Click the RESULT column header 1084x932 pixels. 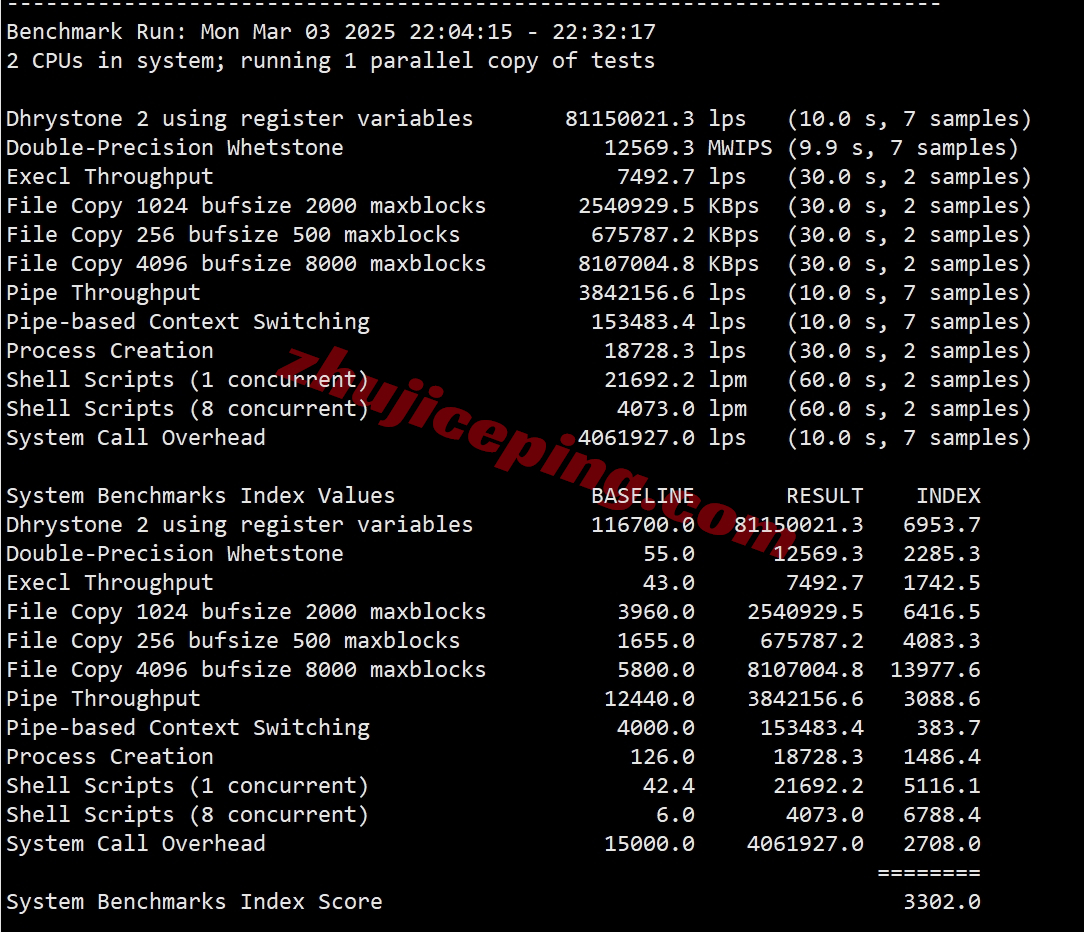(825, 496)
